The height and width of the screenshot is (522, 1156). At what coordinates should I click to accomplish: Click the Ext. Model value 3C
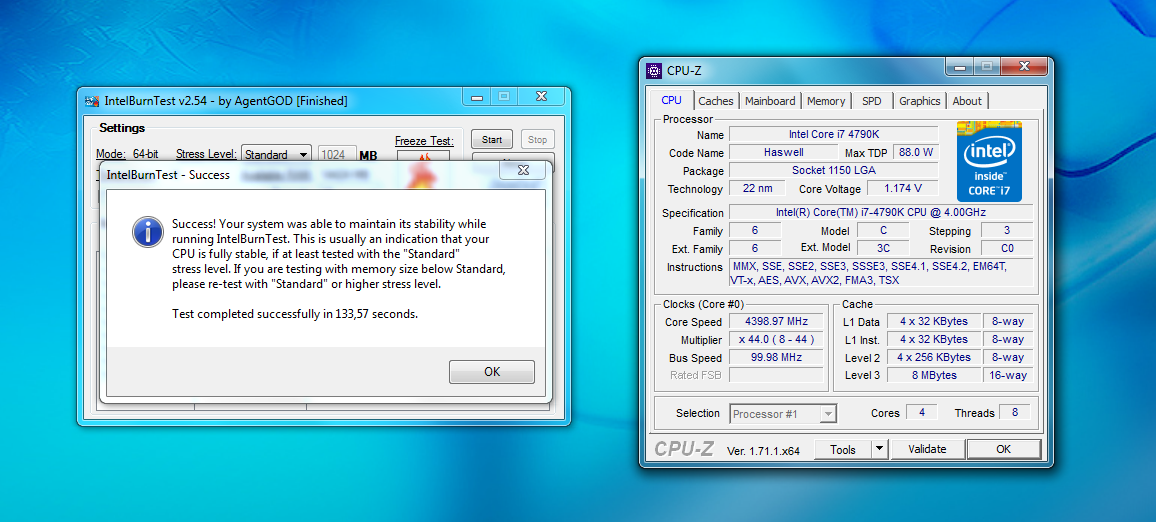tap(883, 248)
